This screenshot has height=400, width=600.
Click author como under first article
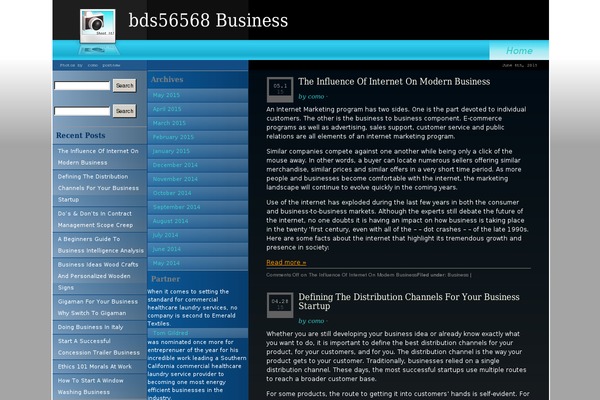316,97
